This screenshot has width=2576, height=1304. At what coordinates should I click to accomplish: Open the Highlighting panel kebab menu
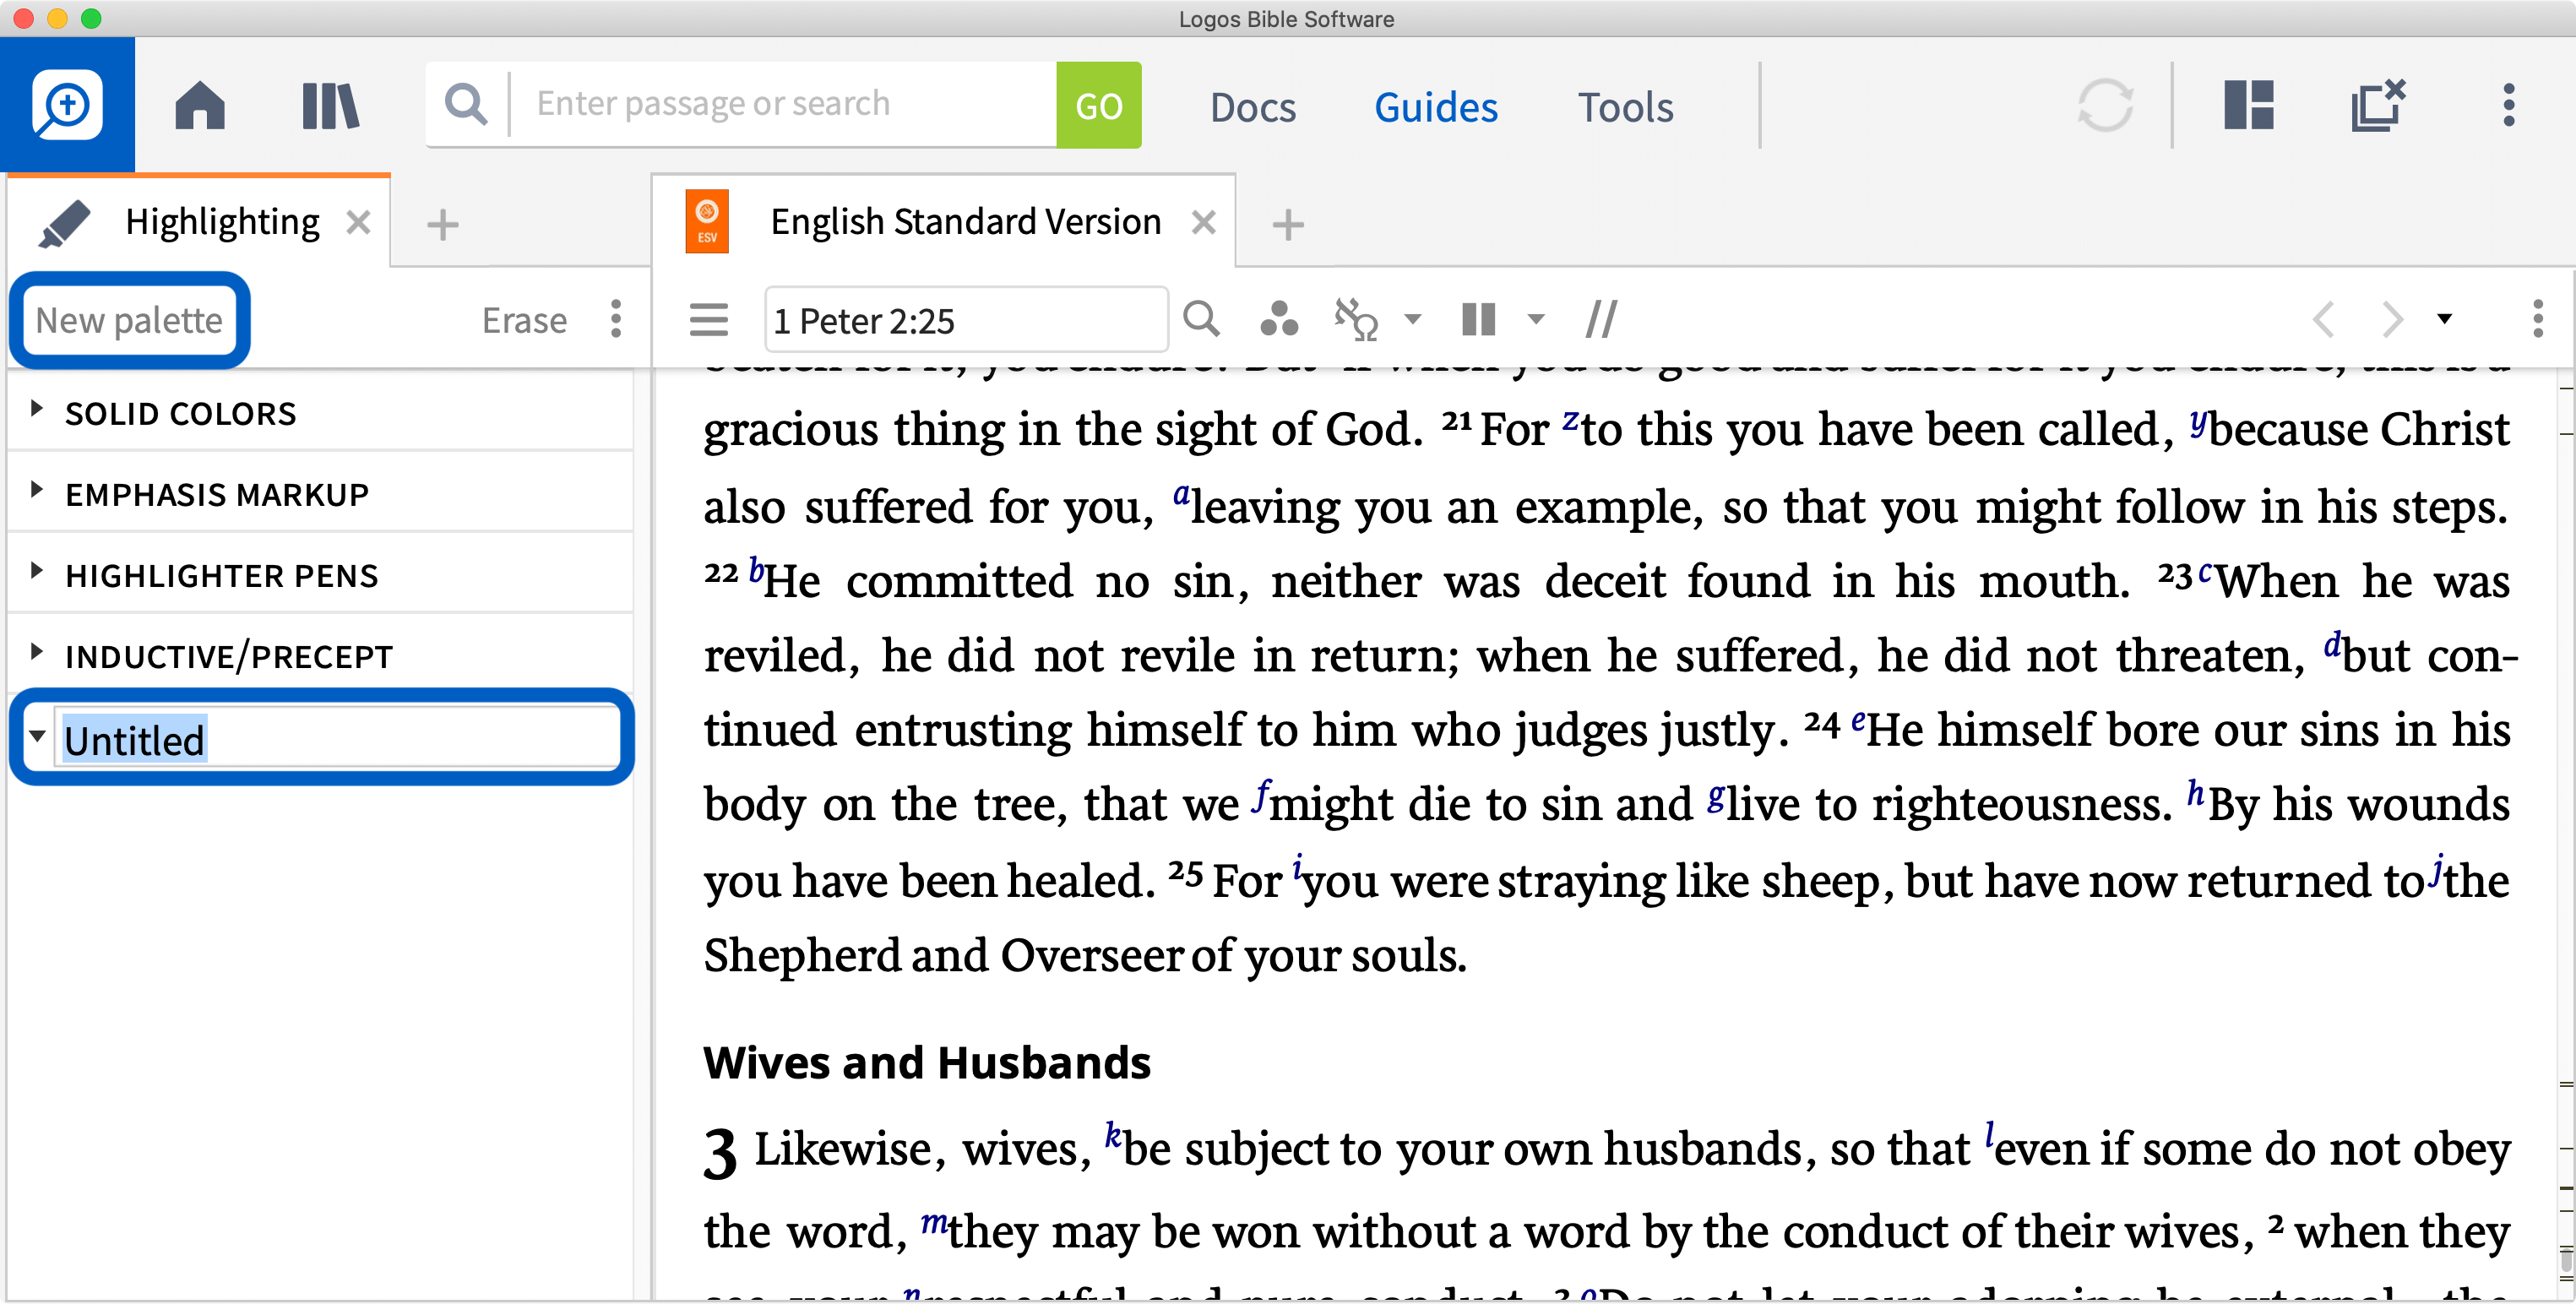616,319
